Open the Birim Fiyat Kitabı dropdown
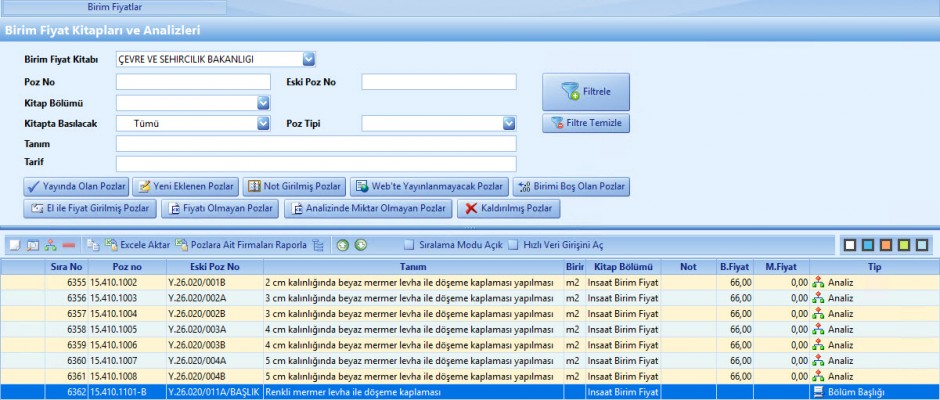This screenshot has width=940, height=400. click(308, 59)
